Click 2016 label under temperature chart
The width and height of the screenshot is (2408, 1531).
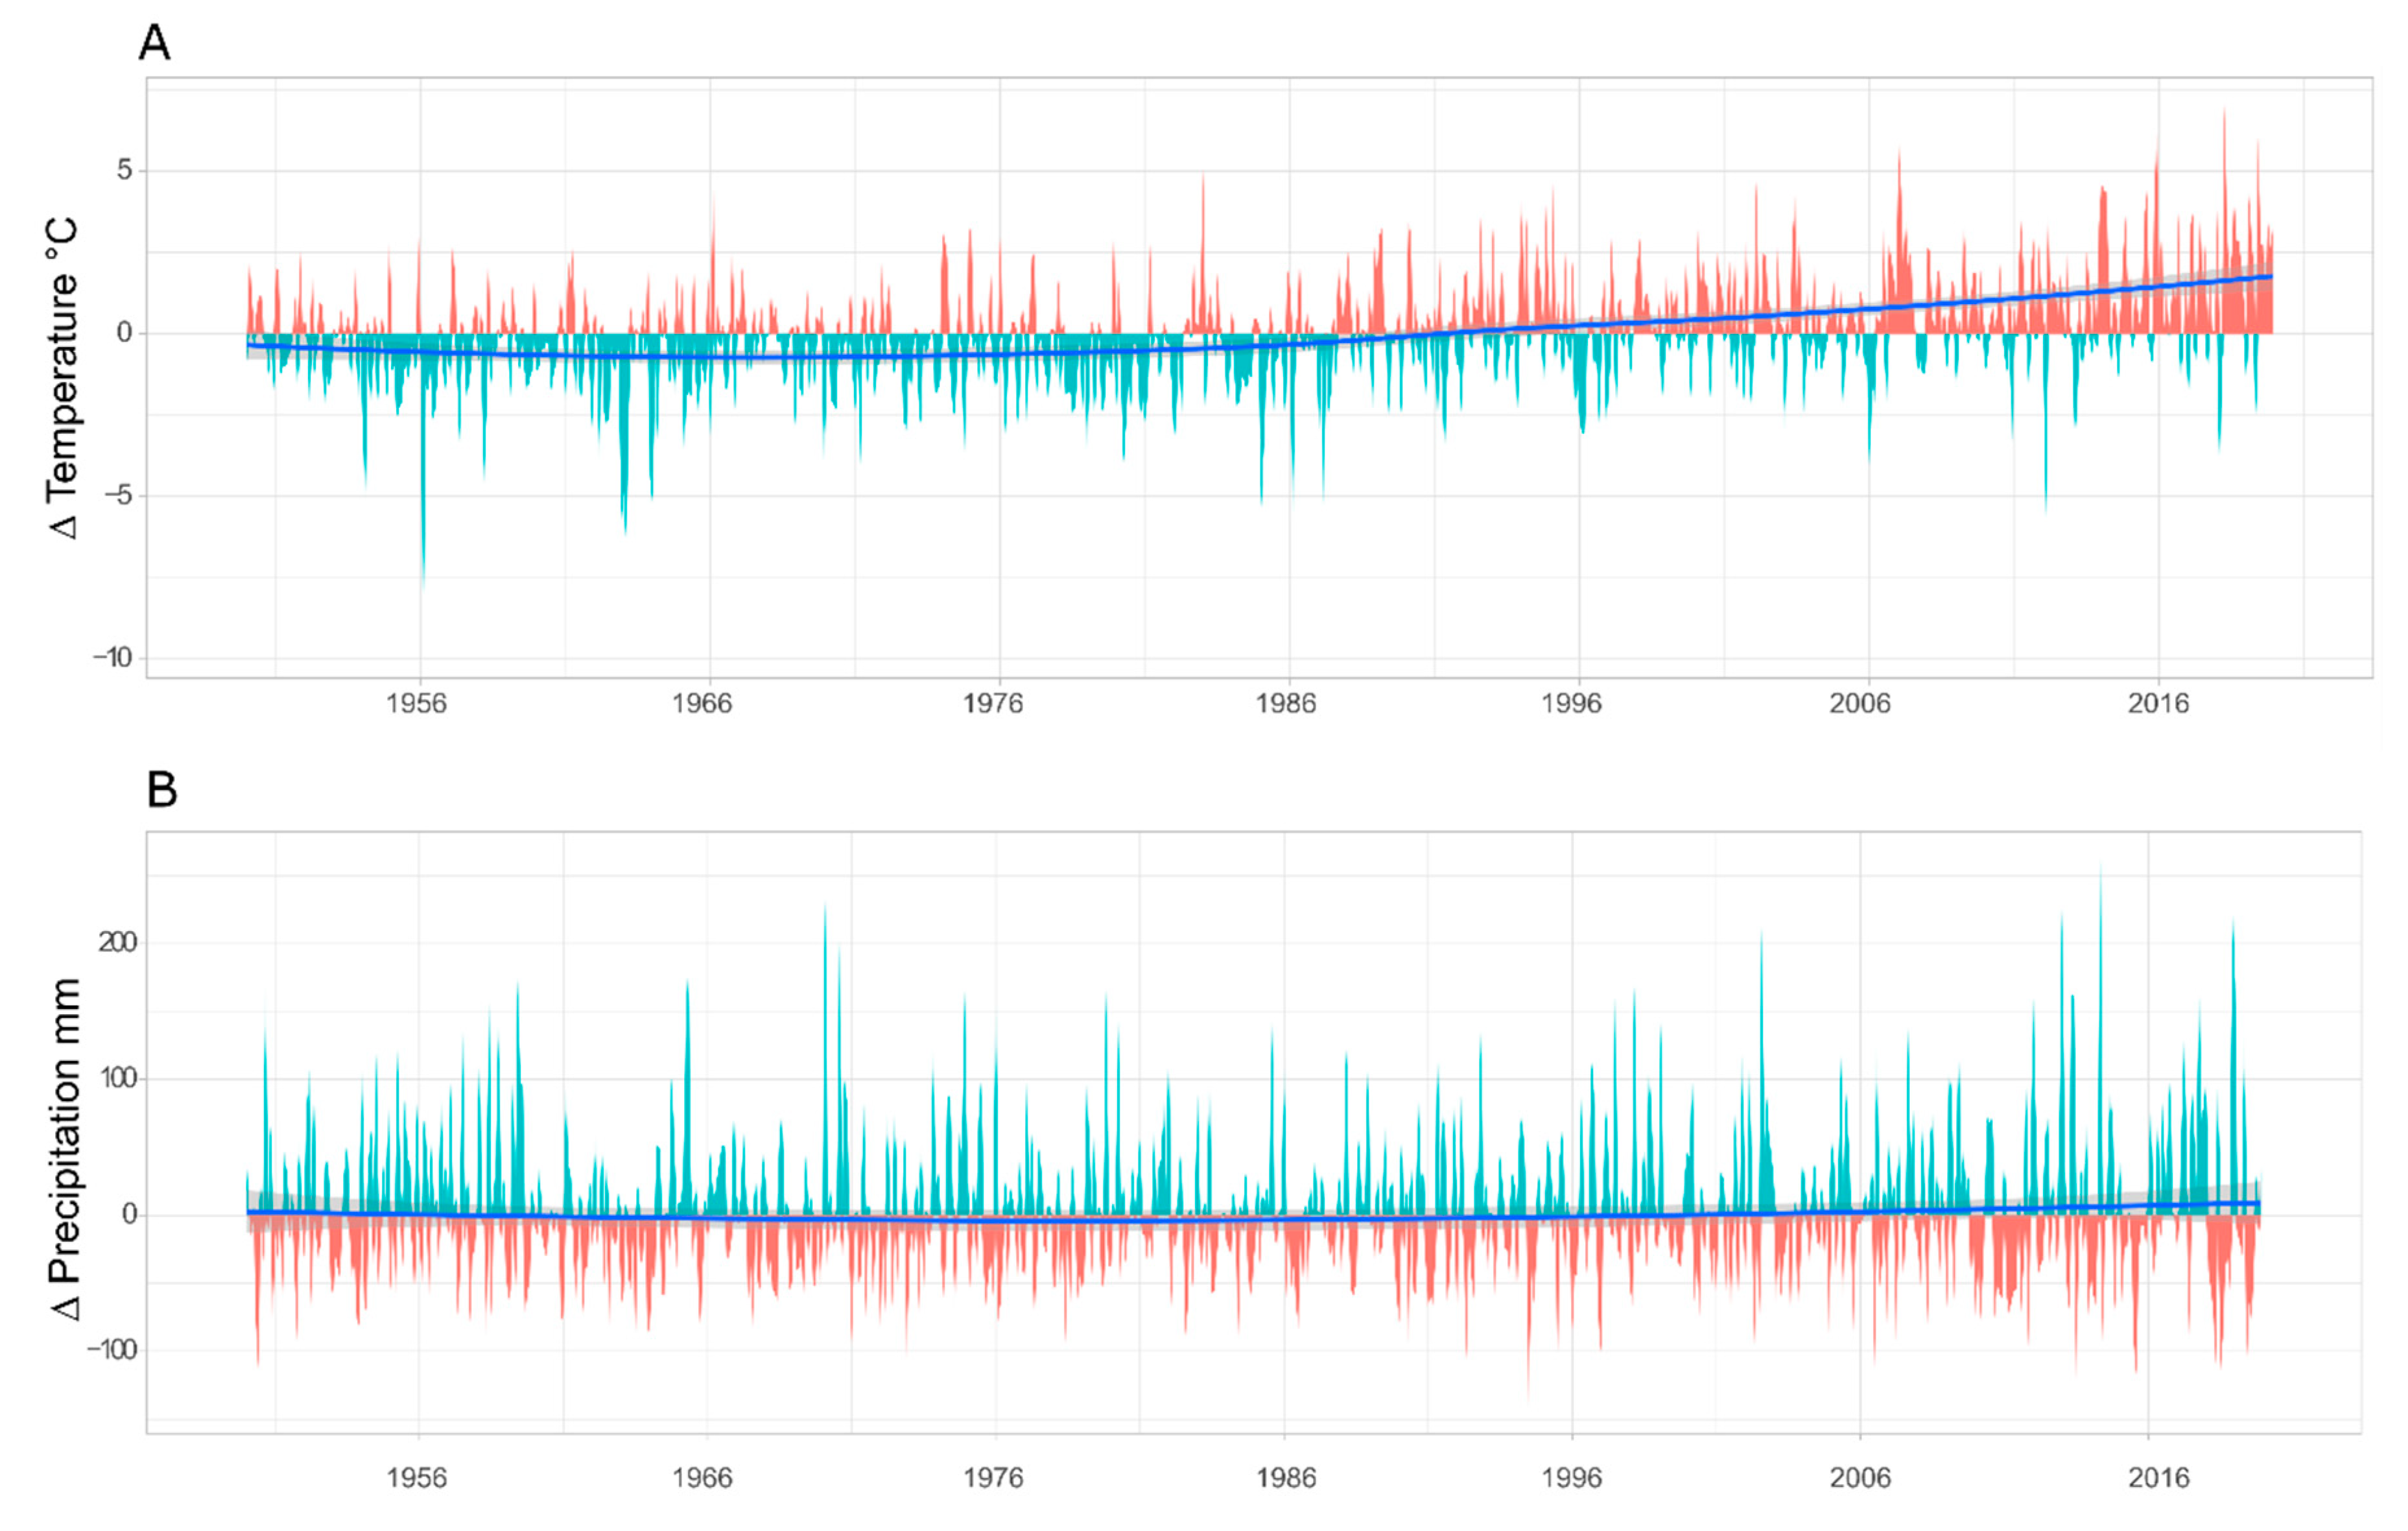2158,704
